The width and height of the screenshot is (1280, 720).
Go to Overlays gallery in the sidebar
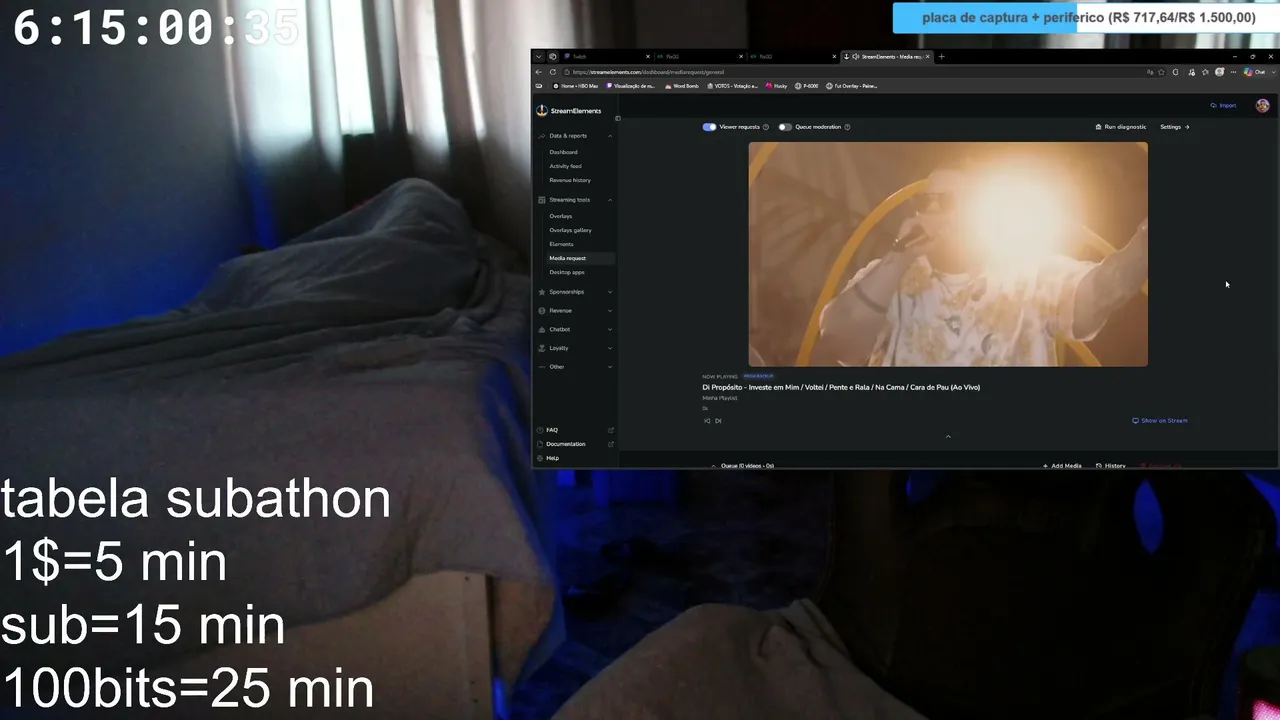coord(570,230)
